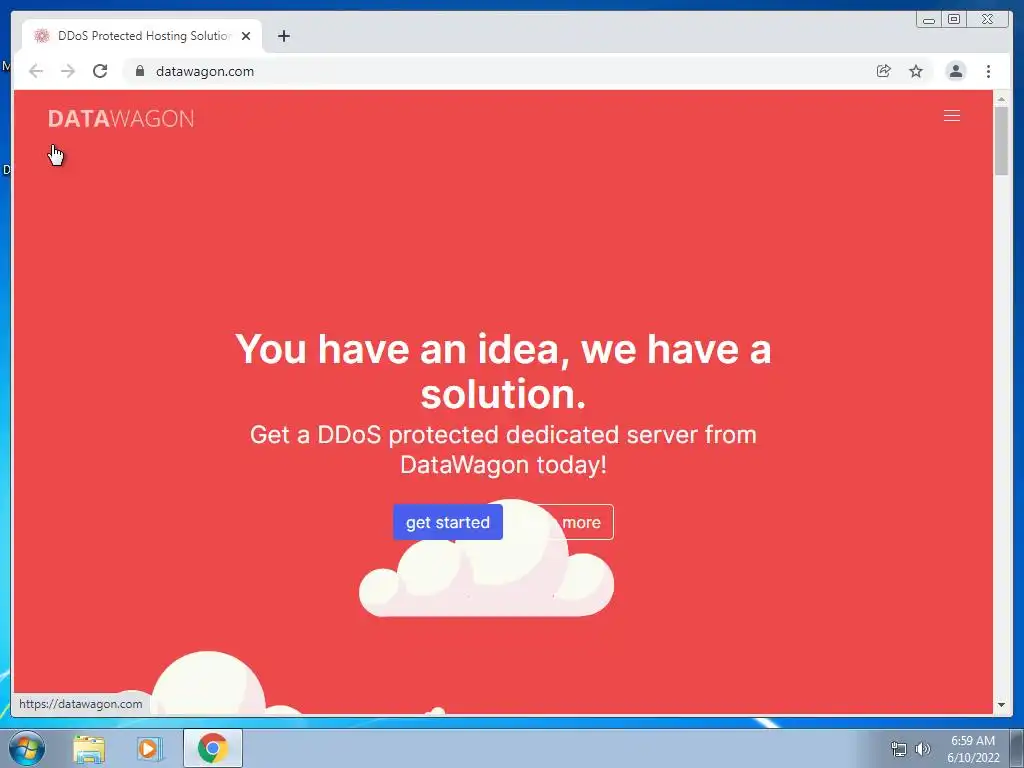This screenshot has width=1024, height=768.
Task: Close the DDoS Protected Hosting tab
Action: click(x=246, y=36)
